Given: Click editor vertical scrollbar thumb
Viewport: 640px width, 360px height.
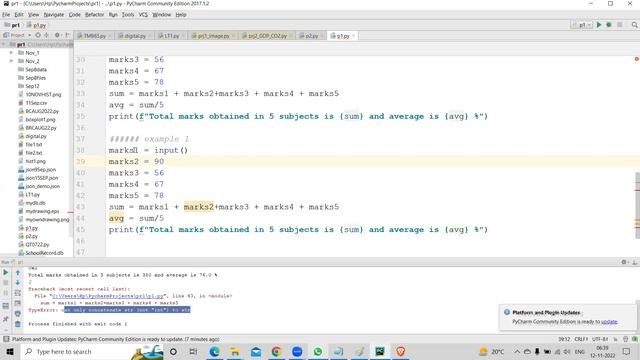Looking at the screenshot, I should click(638, 205).
